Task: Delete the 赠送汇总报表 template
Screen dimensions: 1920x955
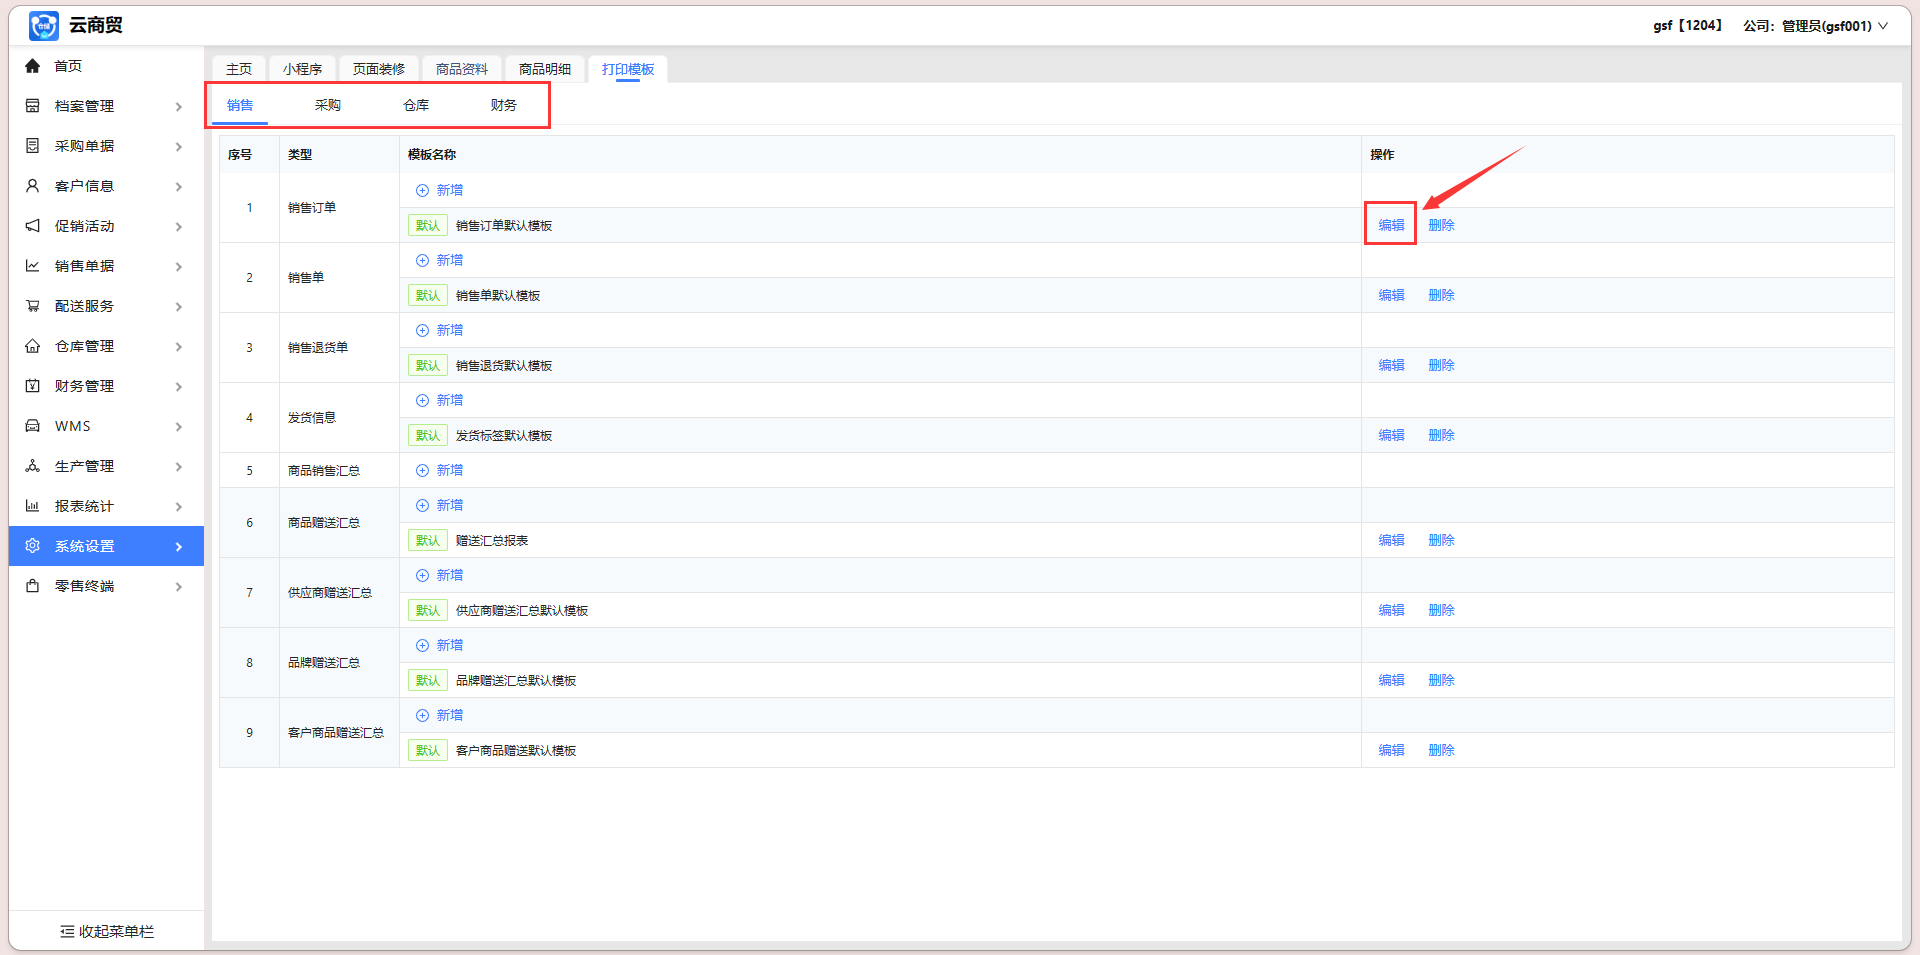Action: [1441, 540]
